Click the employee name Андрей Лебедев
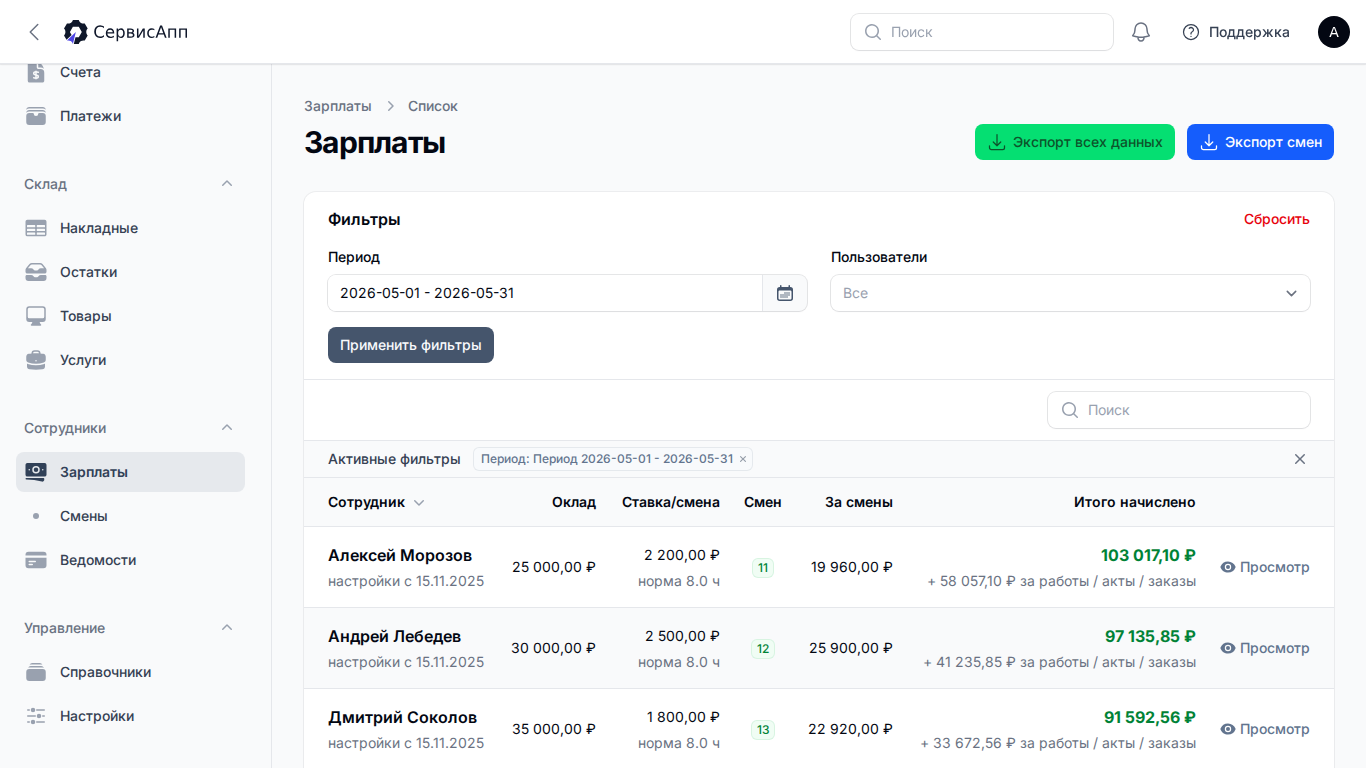Image resolution: width=1366 pixels, height=768 pixels. click(395, 637)
